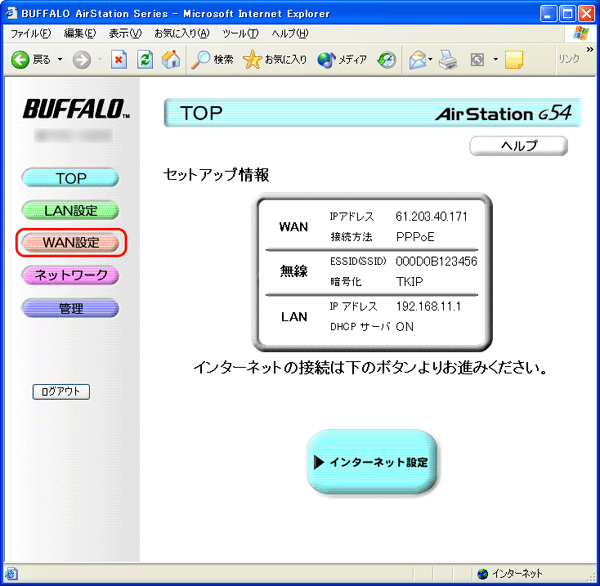This screenshot has width=600, height=586.
Task: Expand the Mail icon dropdown arrow
Action: tap(430, 59)
